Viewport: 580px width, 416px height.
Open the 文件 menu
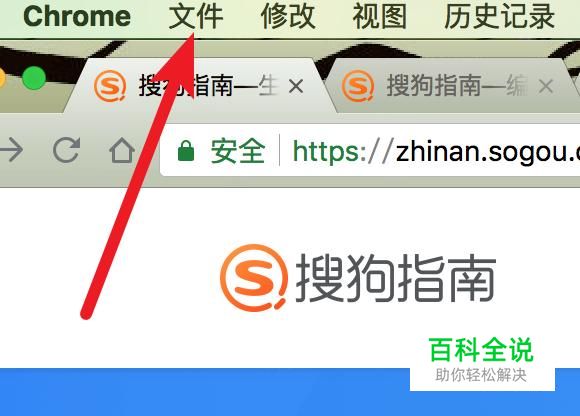click(x=196, y=17)
